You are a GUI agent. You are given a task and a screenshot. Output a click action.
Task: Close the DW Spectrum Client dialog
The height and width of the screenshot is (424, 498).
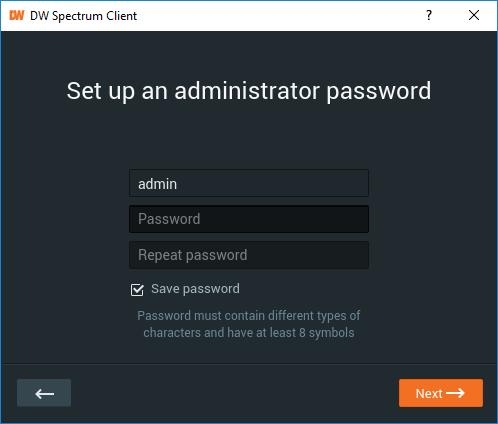pyautogui.click(x=474, y=15)
